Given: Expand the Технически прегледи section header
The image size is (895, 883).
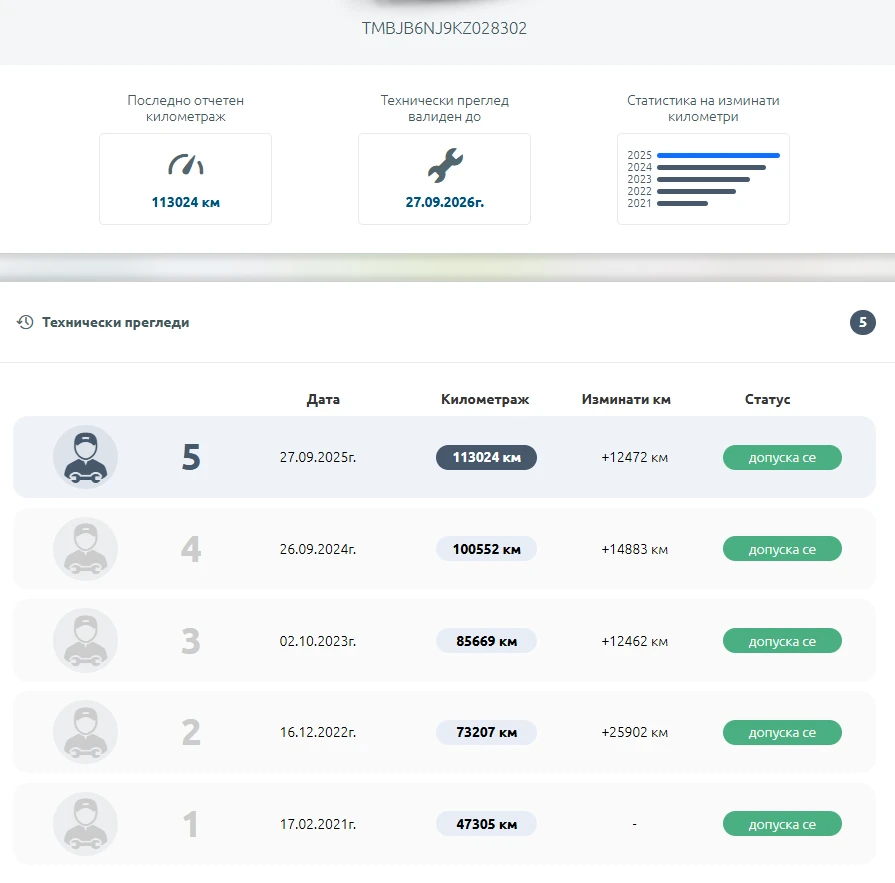Looking at the screenshot, I should (115, 322).
